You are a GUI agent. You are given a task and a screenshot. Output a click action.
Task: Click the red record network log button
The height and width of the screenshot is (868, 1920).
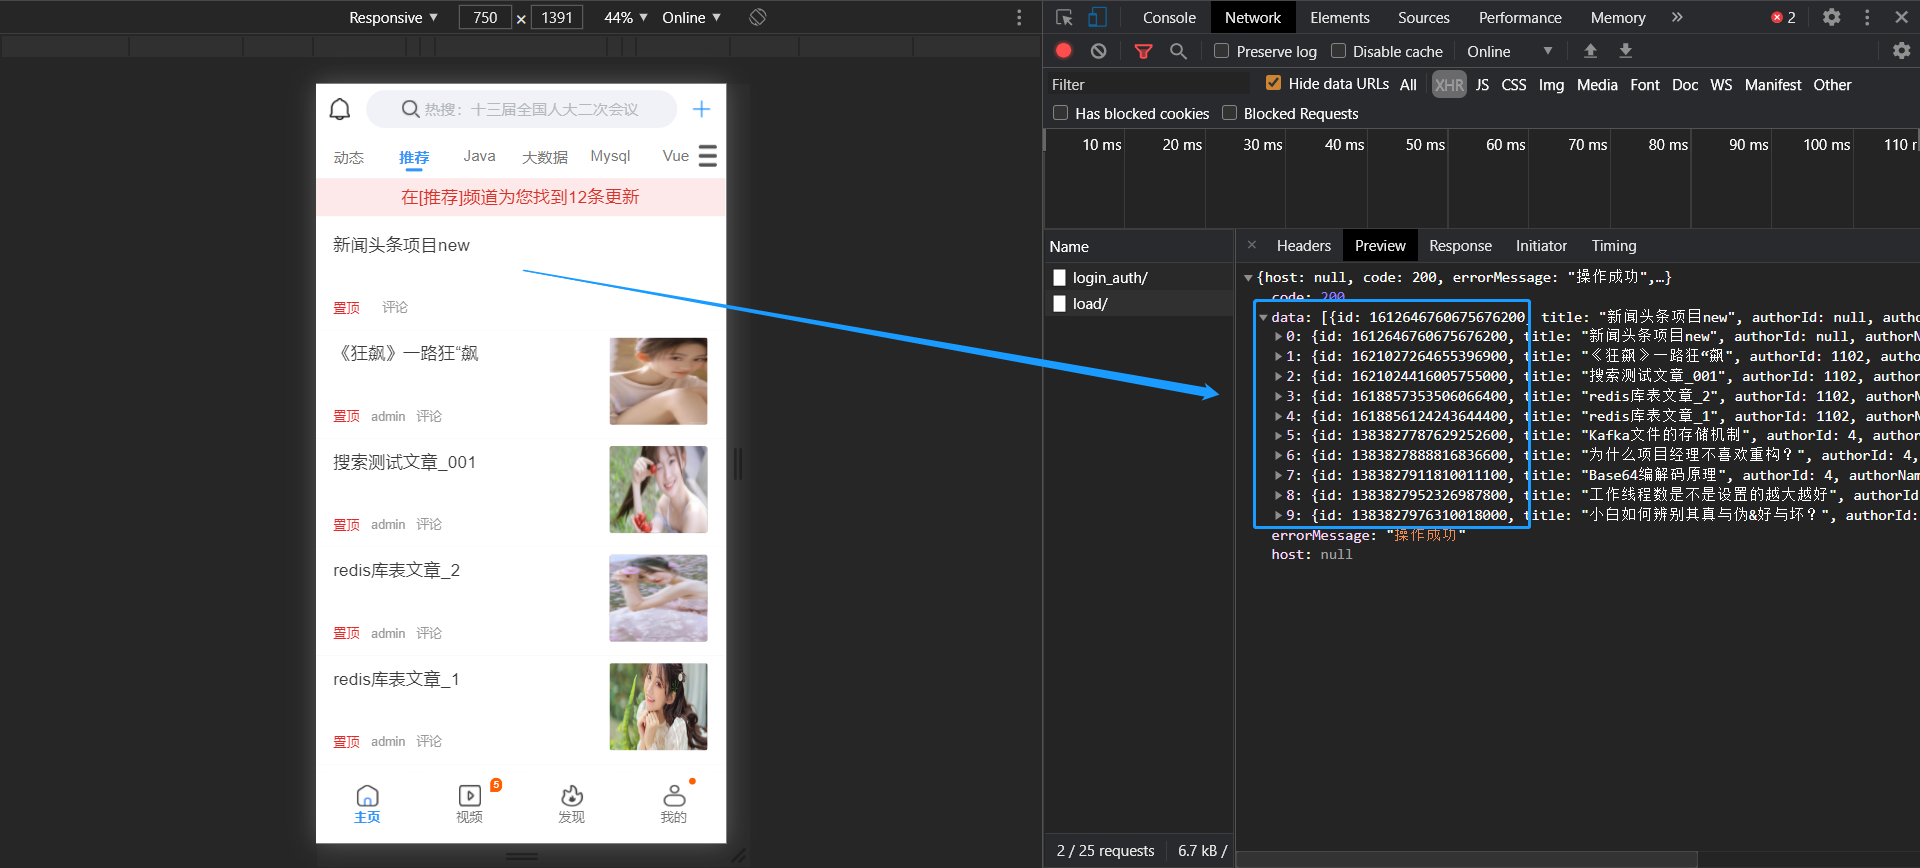pyautogui.click(x=1064, y=51)
